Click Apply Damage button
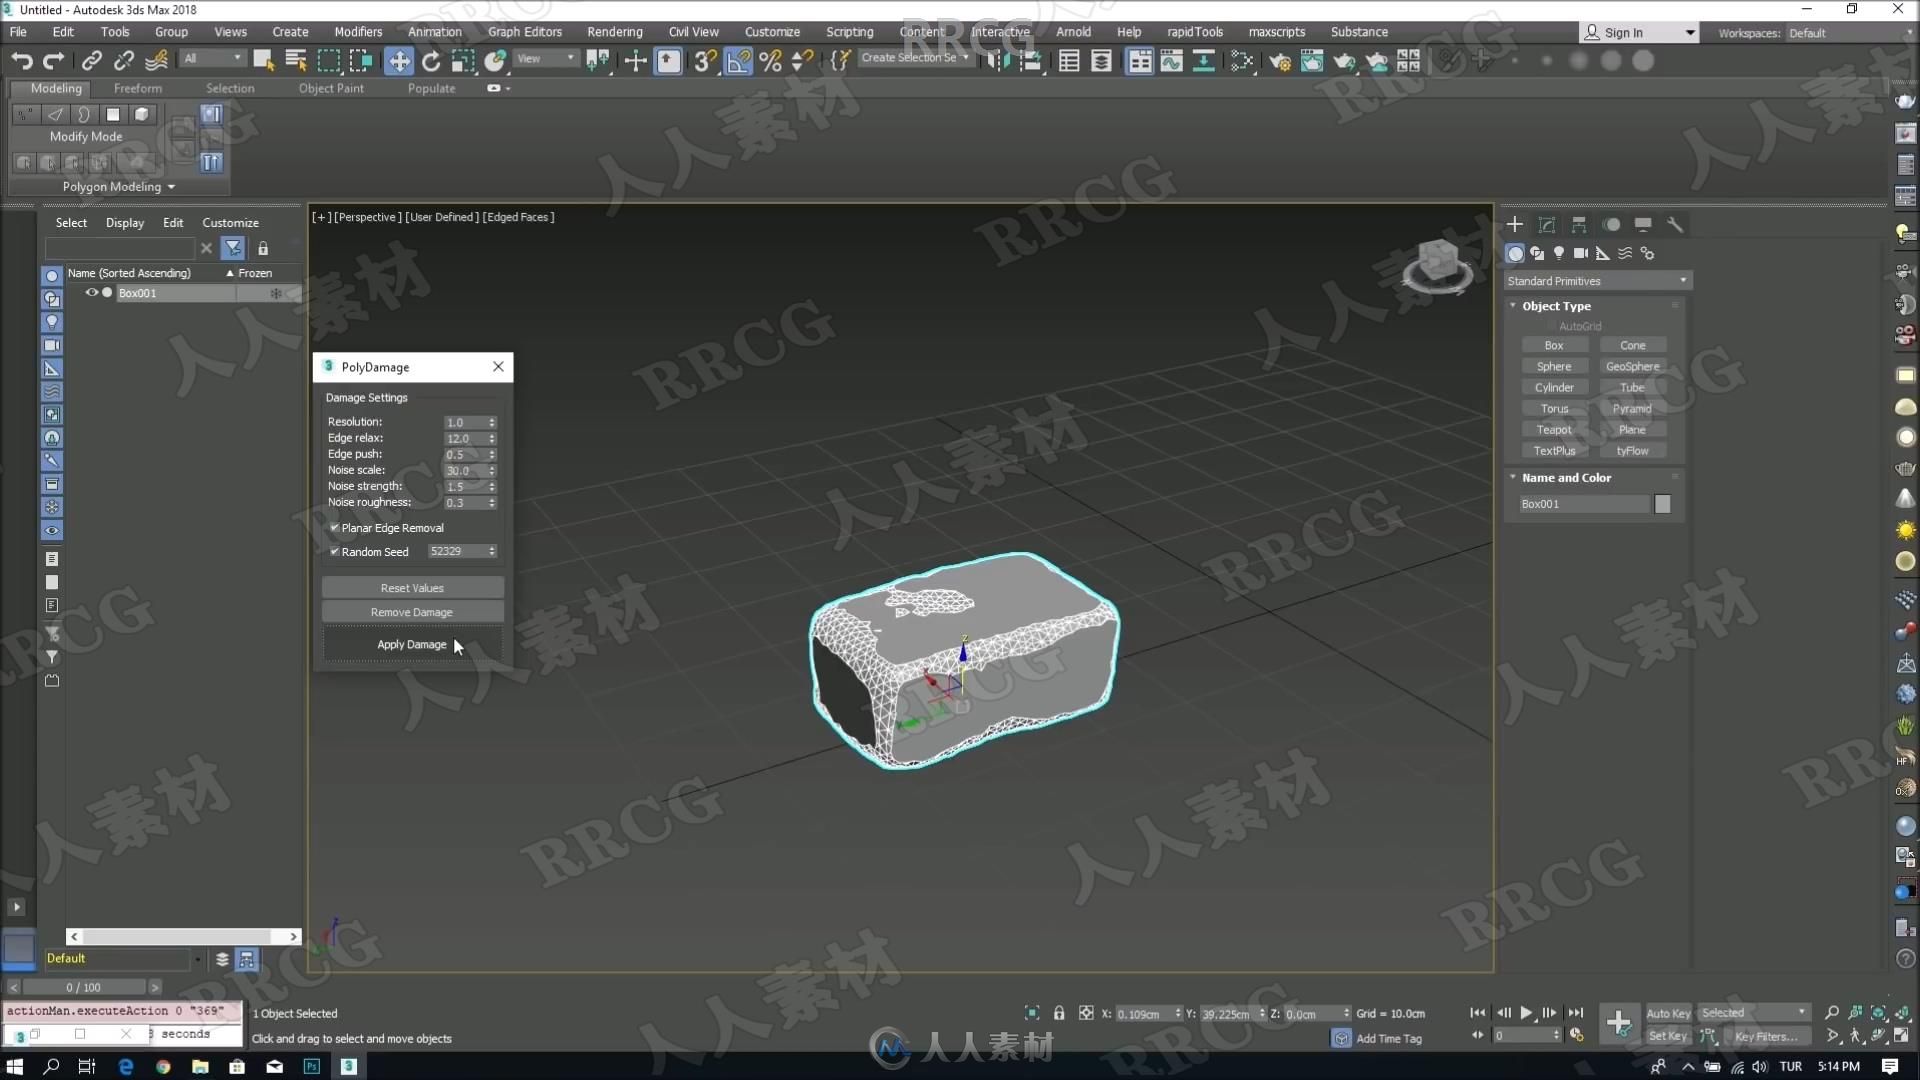Image resolution: width=1920 pixels, height=1080 pixels. tap(411, 644)
